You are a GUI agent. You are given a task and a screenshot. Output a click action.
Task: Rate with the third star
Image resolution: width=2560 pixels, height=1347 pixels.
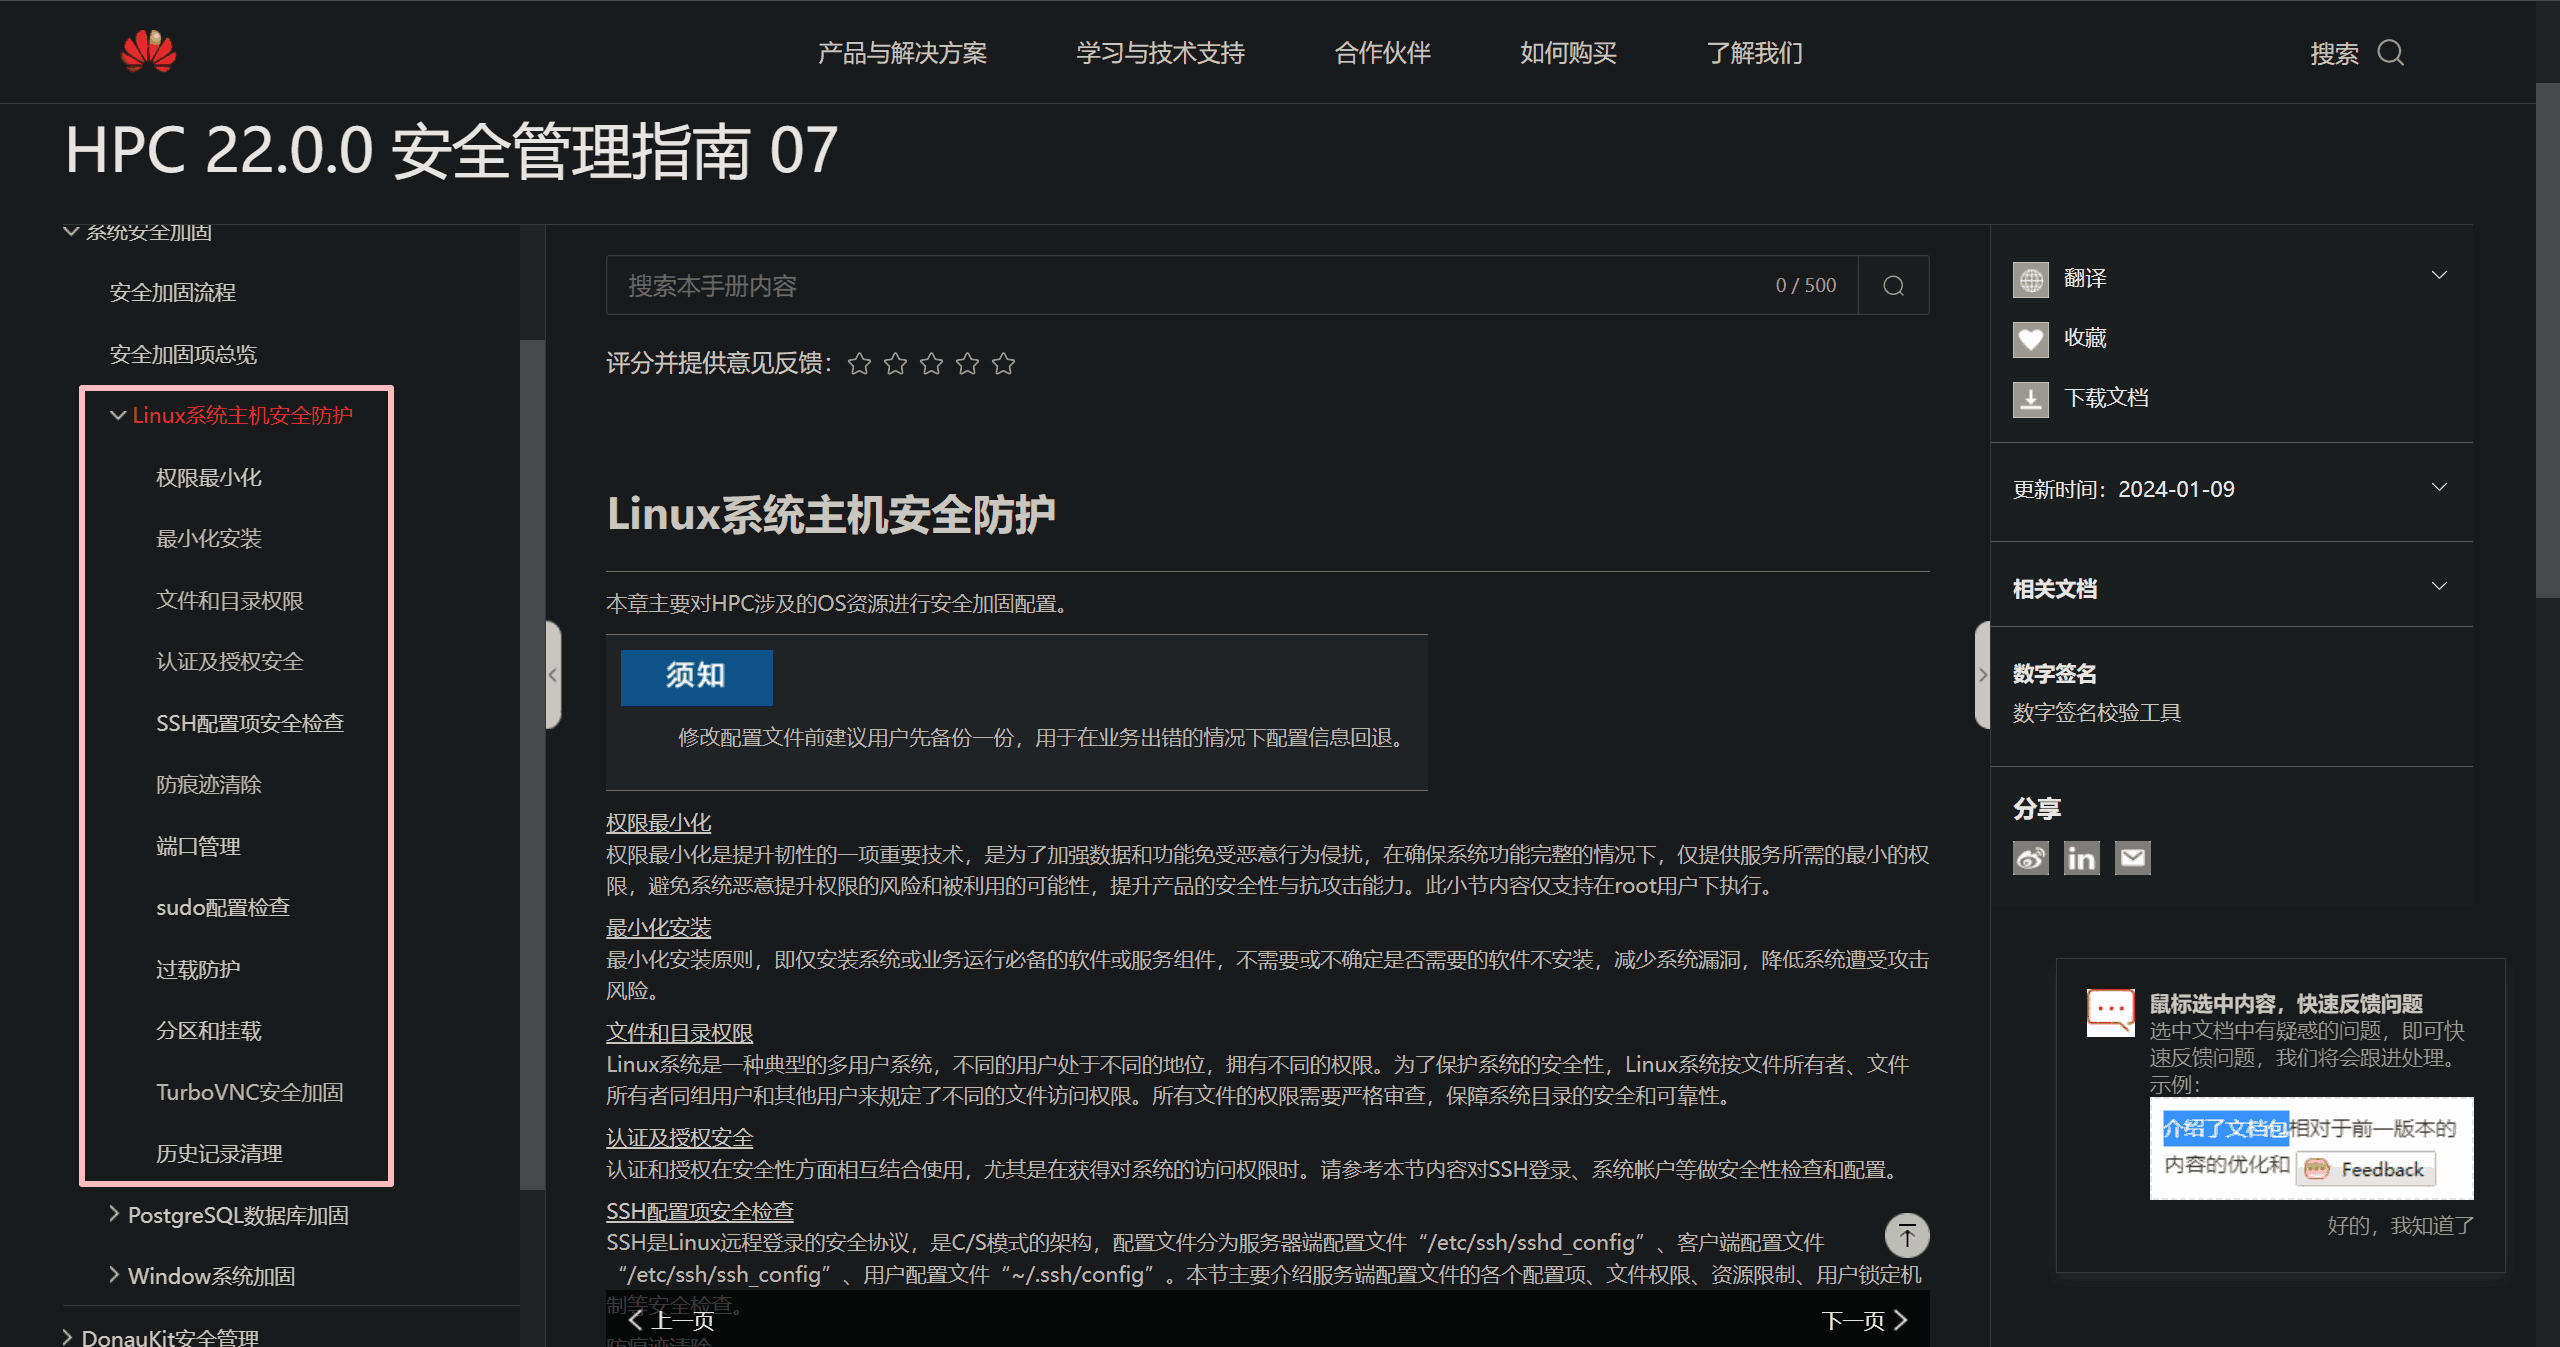click(931, 364)
